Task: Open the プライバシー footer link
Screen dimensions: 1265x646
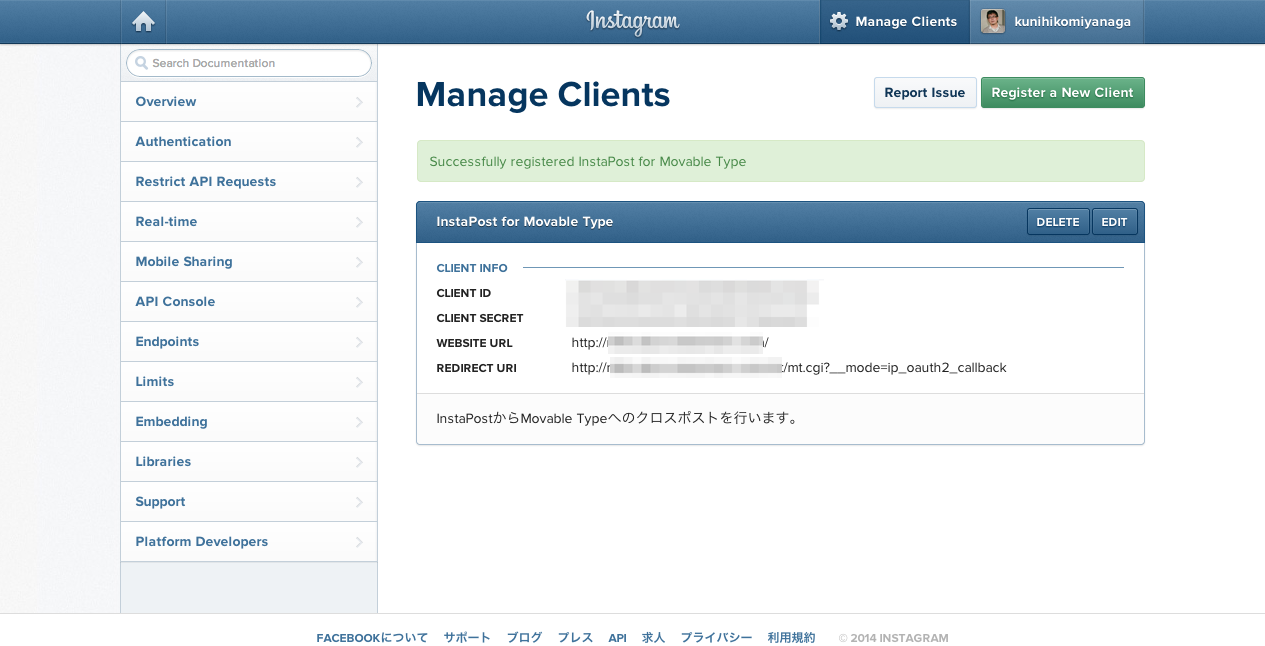Action: point(716,638)
